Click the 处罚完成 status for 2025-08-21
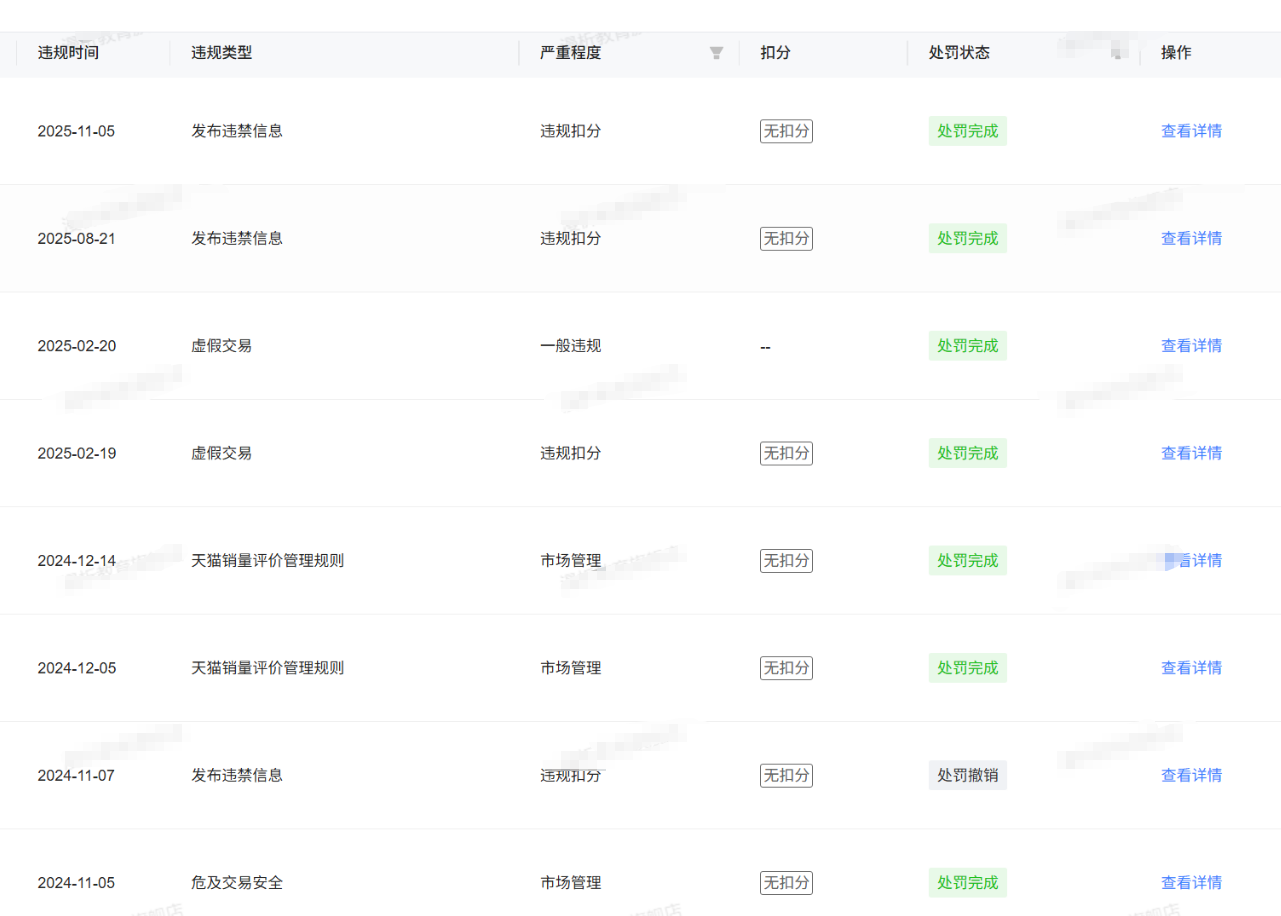This screenshot has width=1281, height=916. (x=968, y=238)
